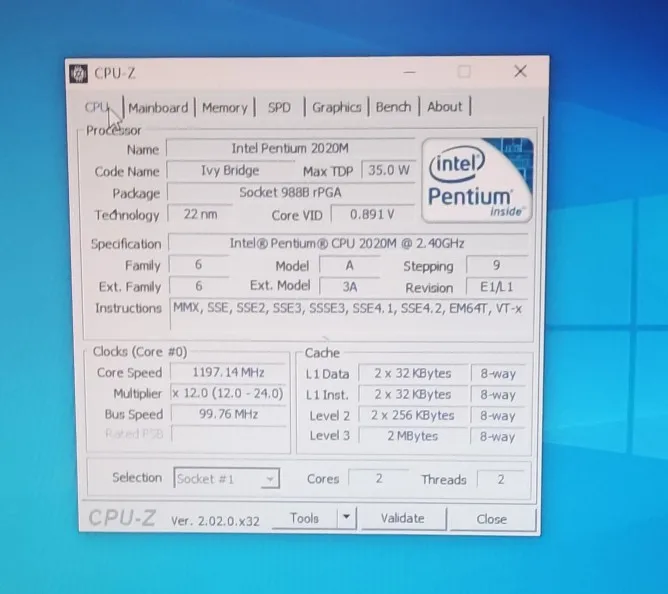Viewport: 668px width, 594px height.
Task: Minimize the CPU-Z window
Action: tap(409, 72)
